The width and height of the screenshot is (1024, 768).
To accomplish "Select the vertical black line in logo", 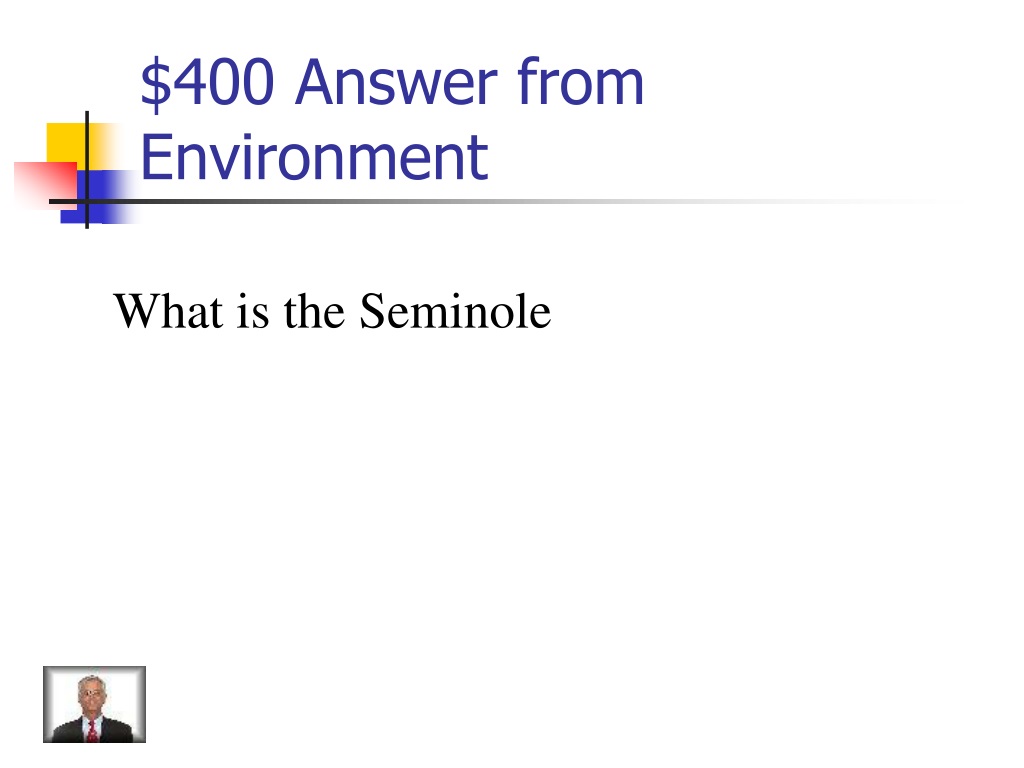I will pos(87,170).
